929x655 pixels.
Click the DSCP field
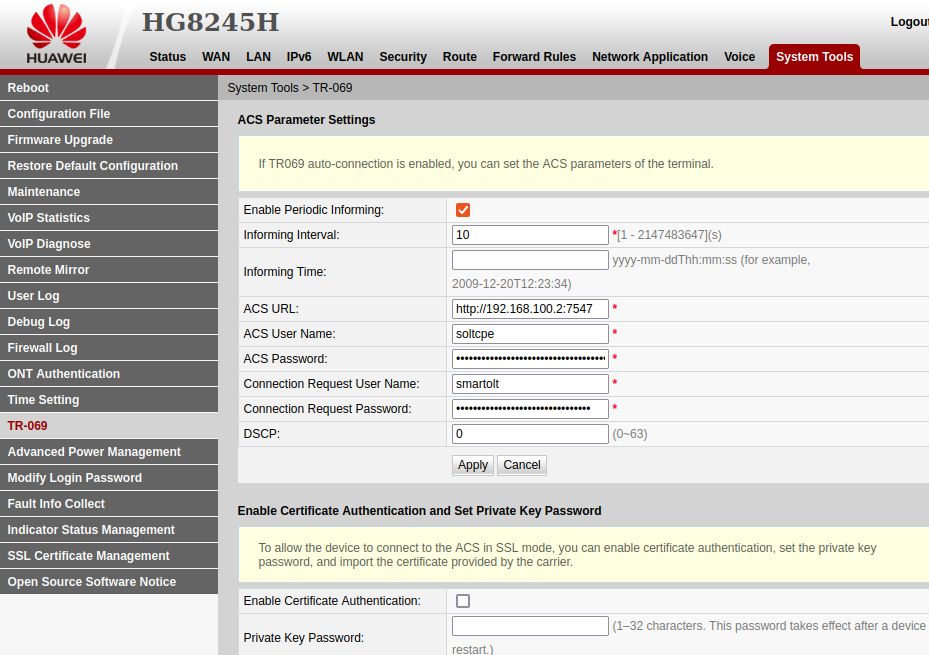click(530, 434)
